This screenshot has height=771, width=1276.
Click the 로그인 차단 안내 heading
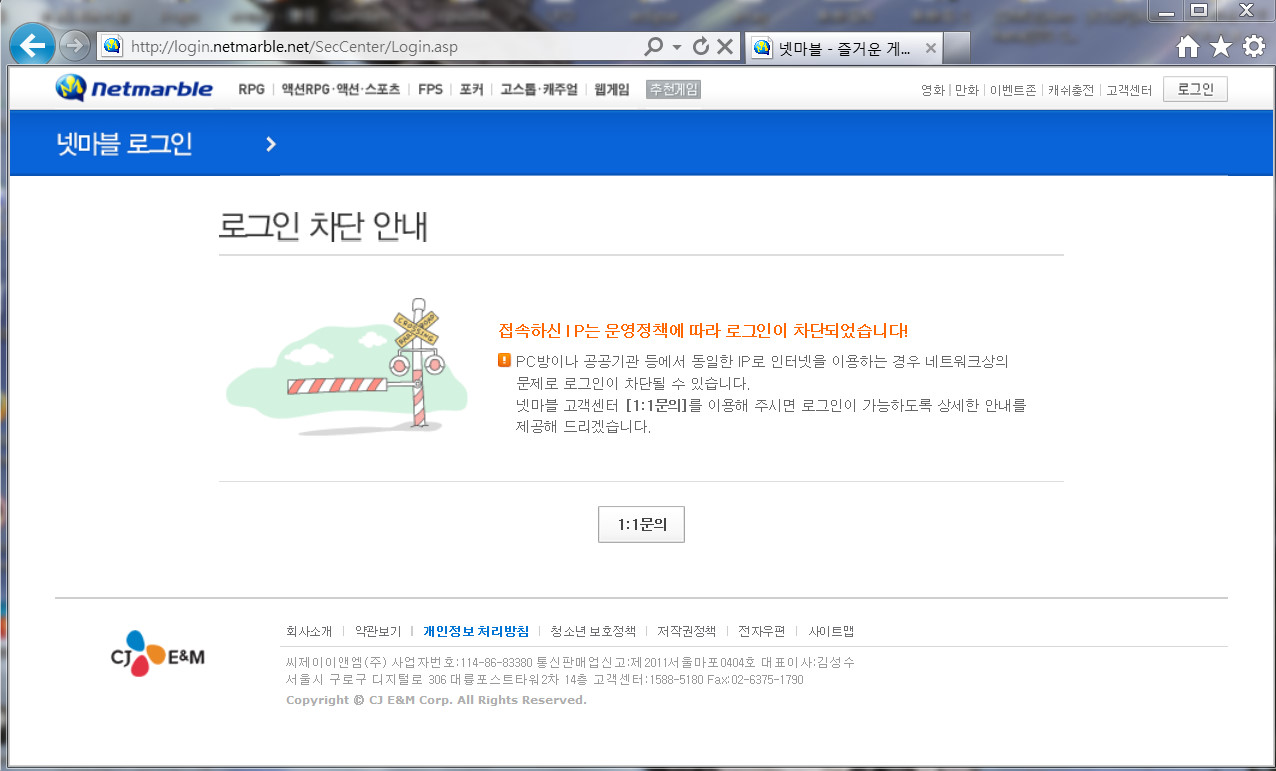pyautogui.click(x=323, y=226)
